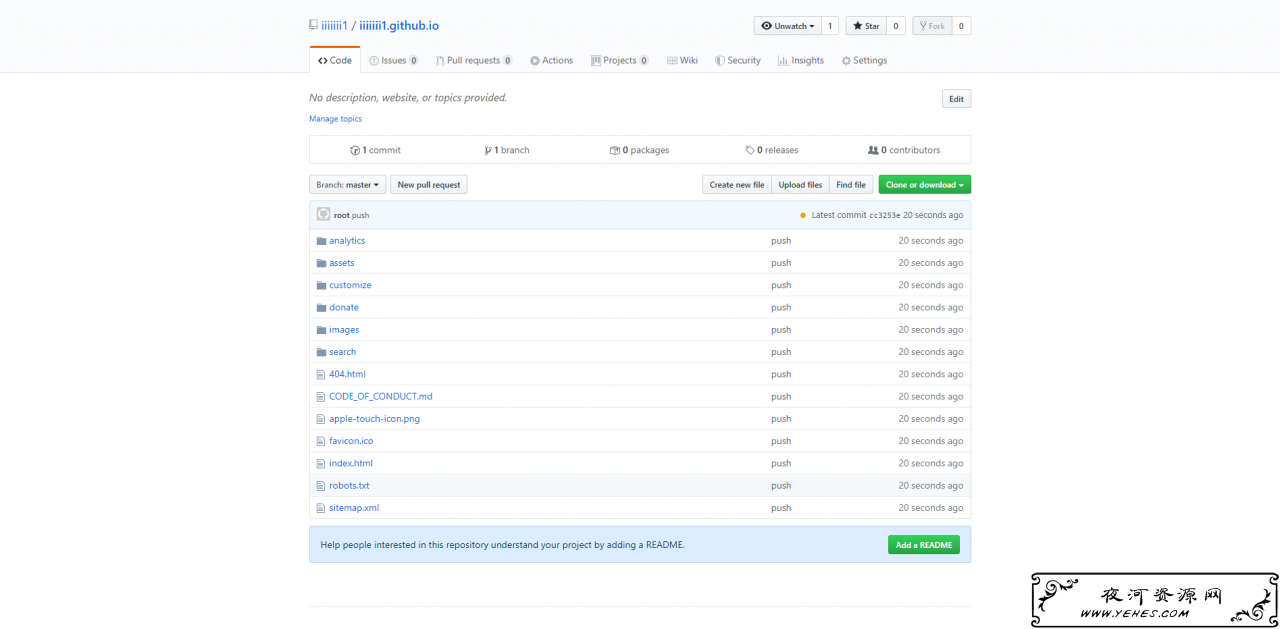Open commit hash cc3253e
The image size is (1280, 629).
884,215
